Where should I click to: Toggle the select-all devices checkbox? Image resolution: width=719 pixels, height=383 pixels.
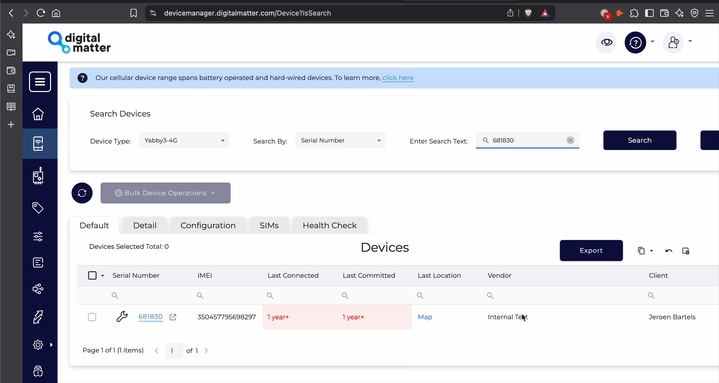pyautogui.click(x=92, y=275)
